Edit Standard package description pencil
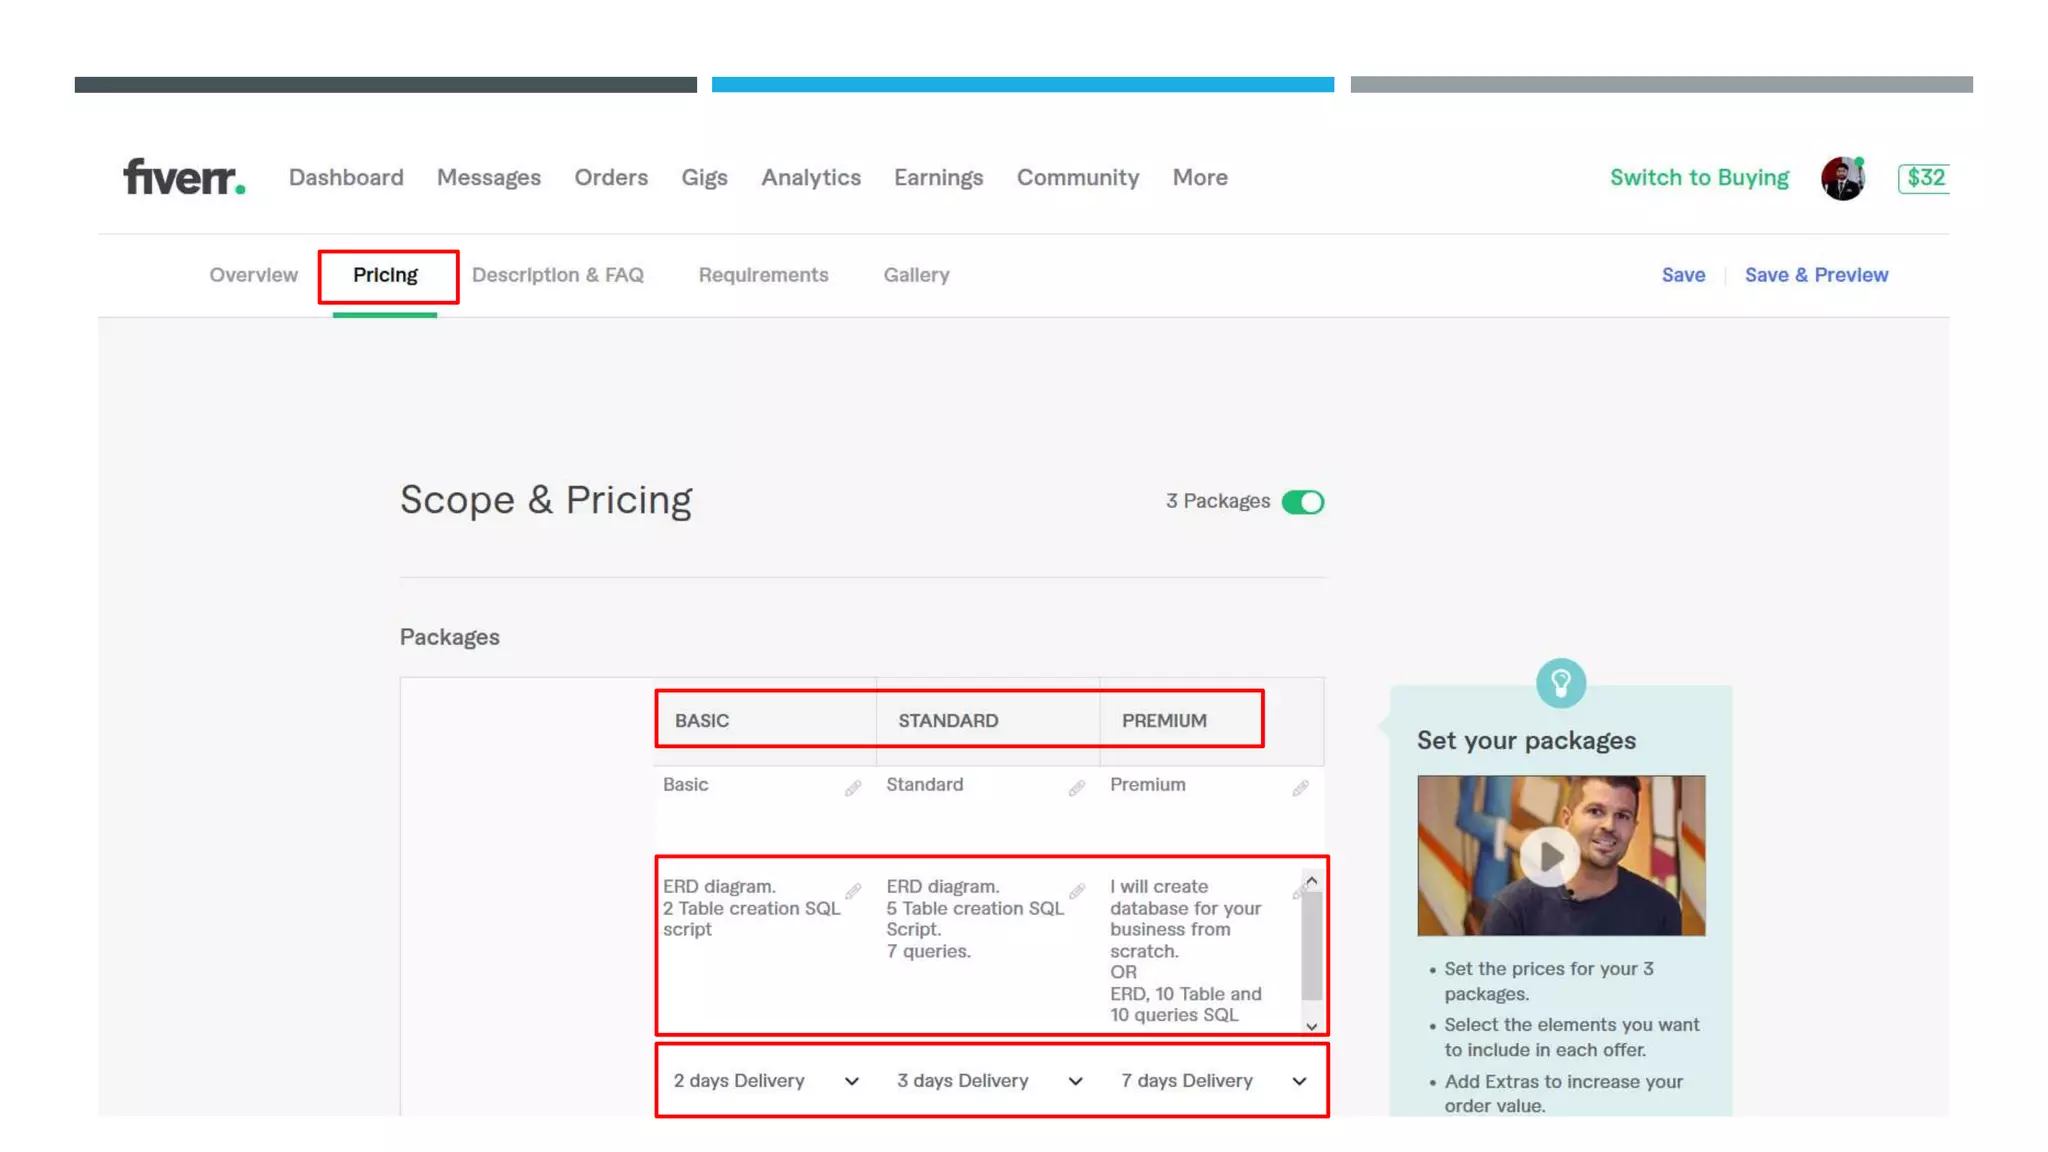Image resolution: width=2048 pixels, height=1152 pixels. click(1077, 890)
